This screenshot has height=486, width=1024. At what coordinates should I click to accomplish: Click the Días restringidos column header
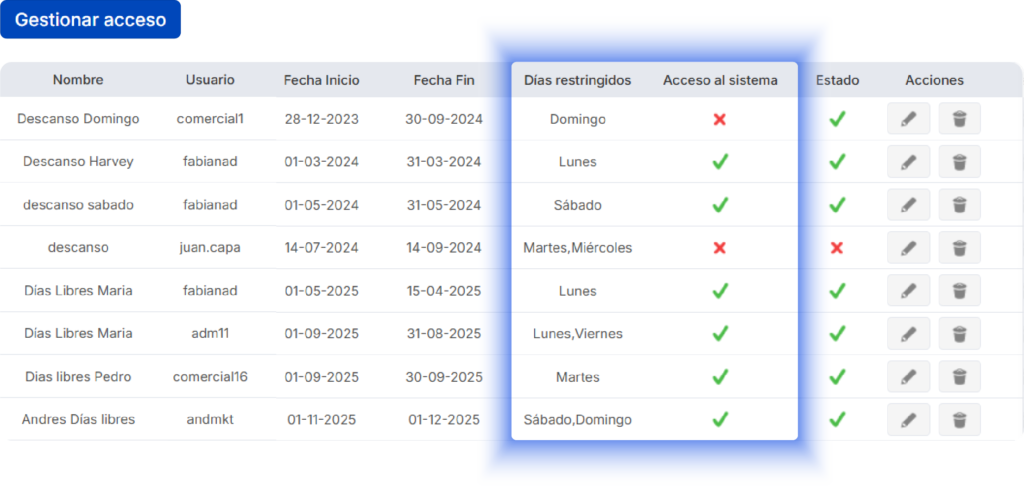click(x=577, y=80)
